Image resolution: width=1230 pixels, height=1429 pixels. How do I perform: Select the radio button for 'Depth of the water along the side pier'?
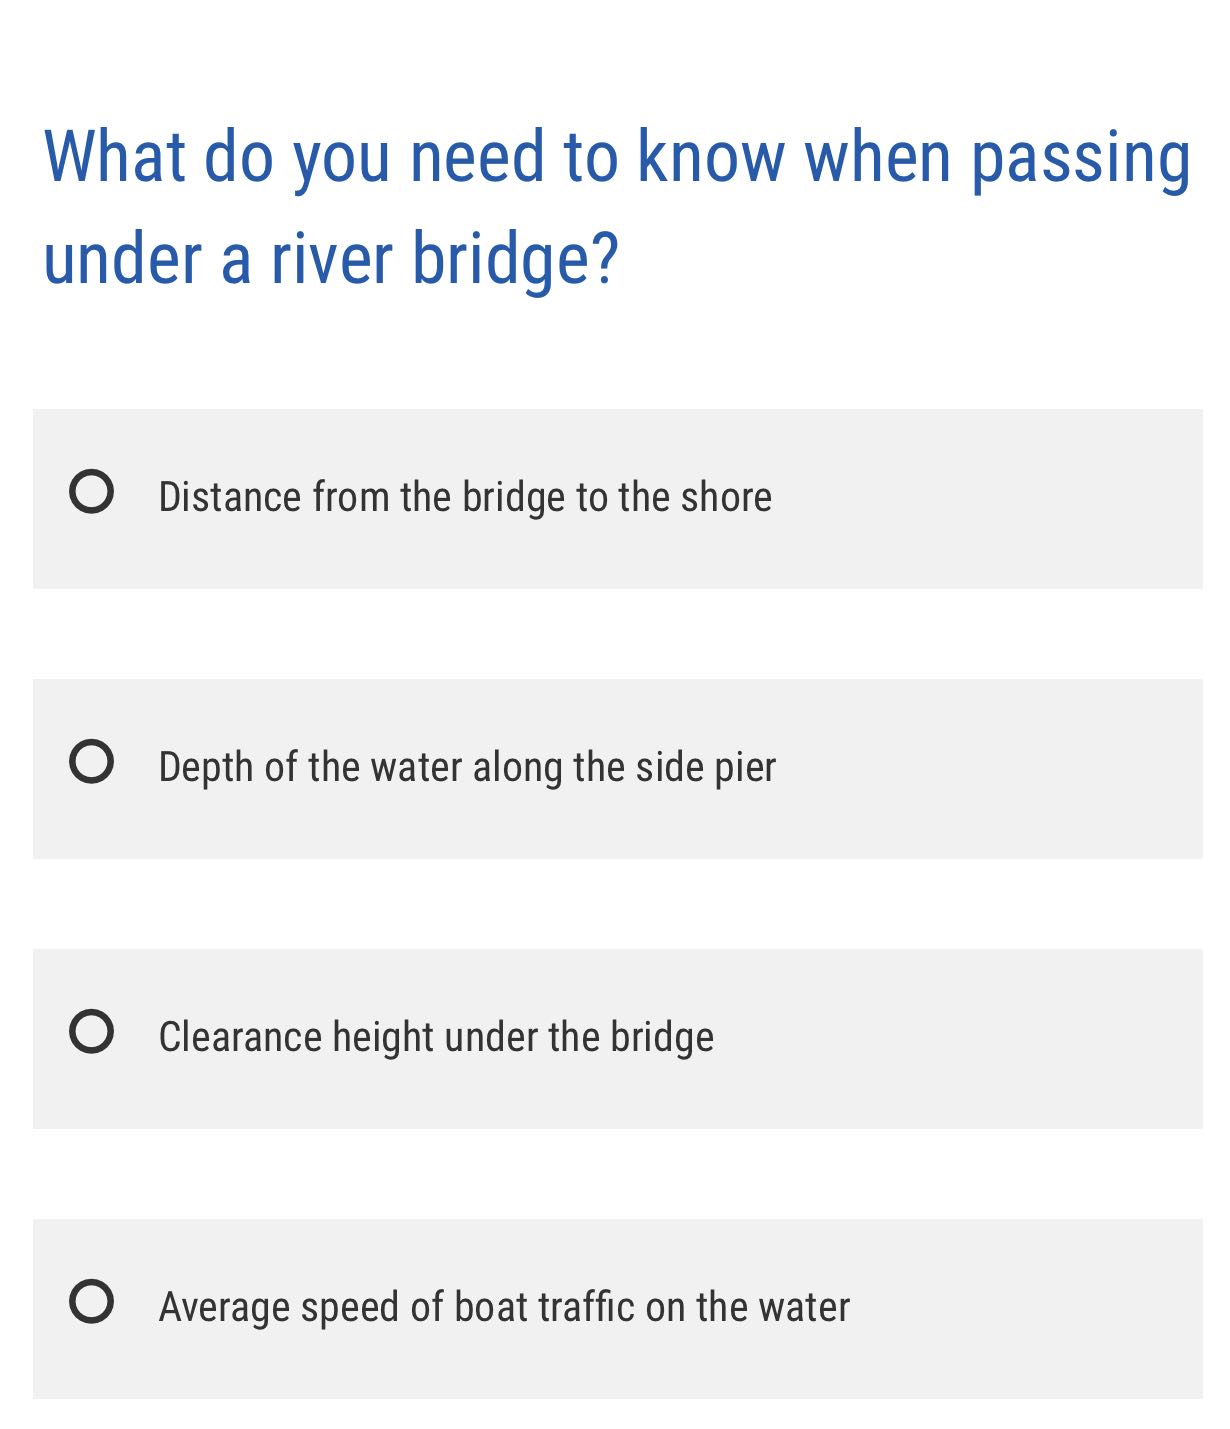(91, 765)
